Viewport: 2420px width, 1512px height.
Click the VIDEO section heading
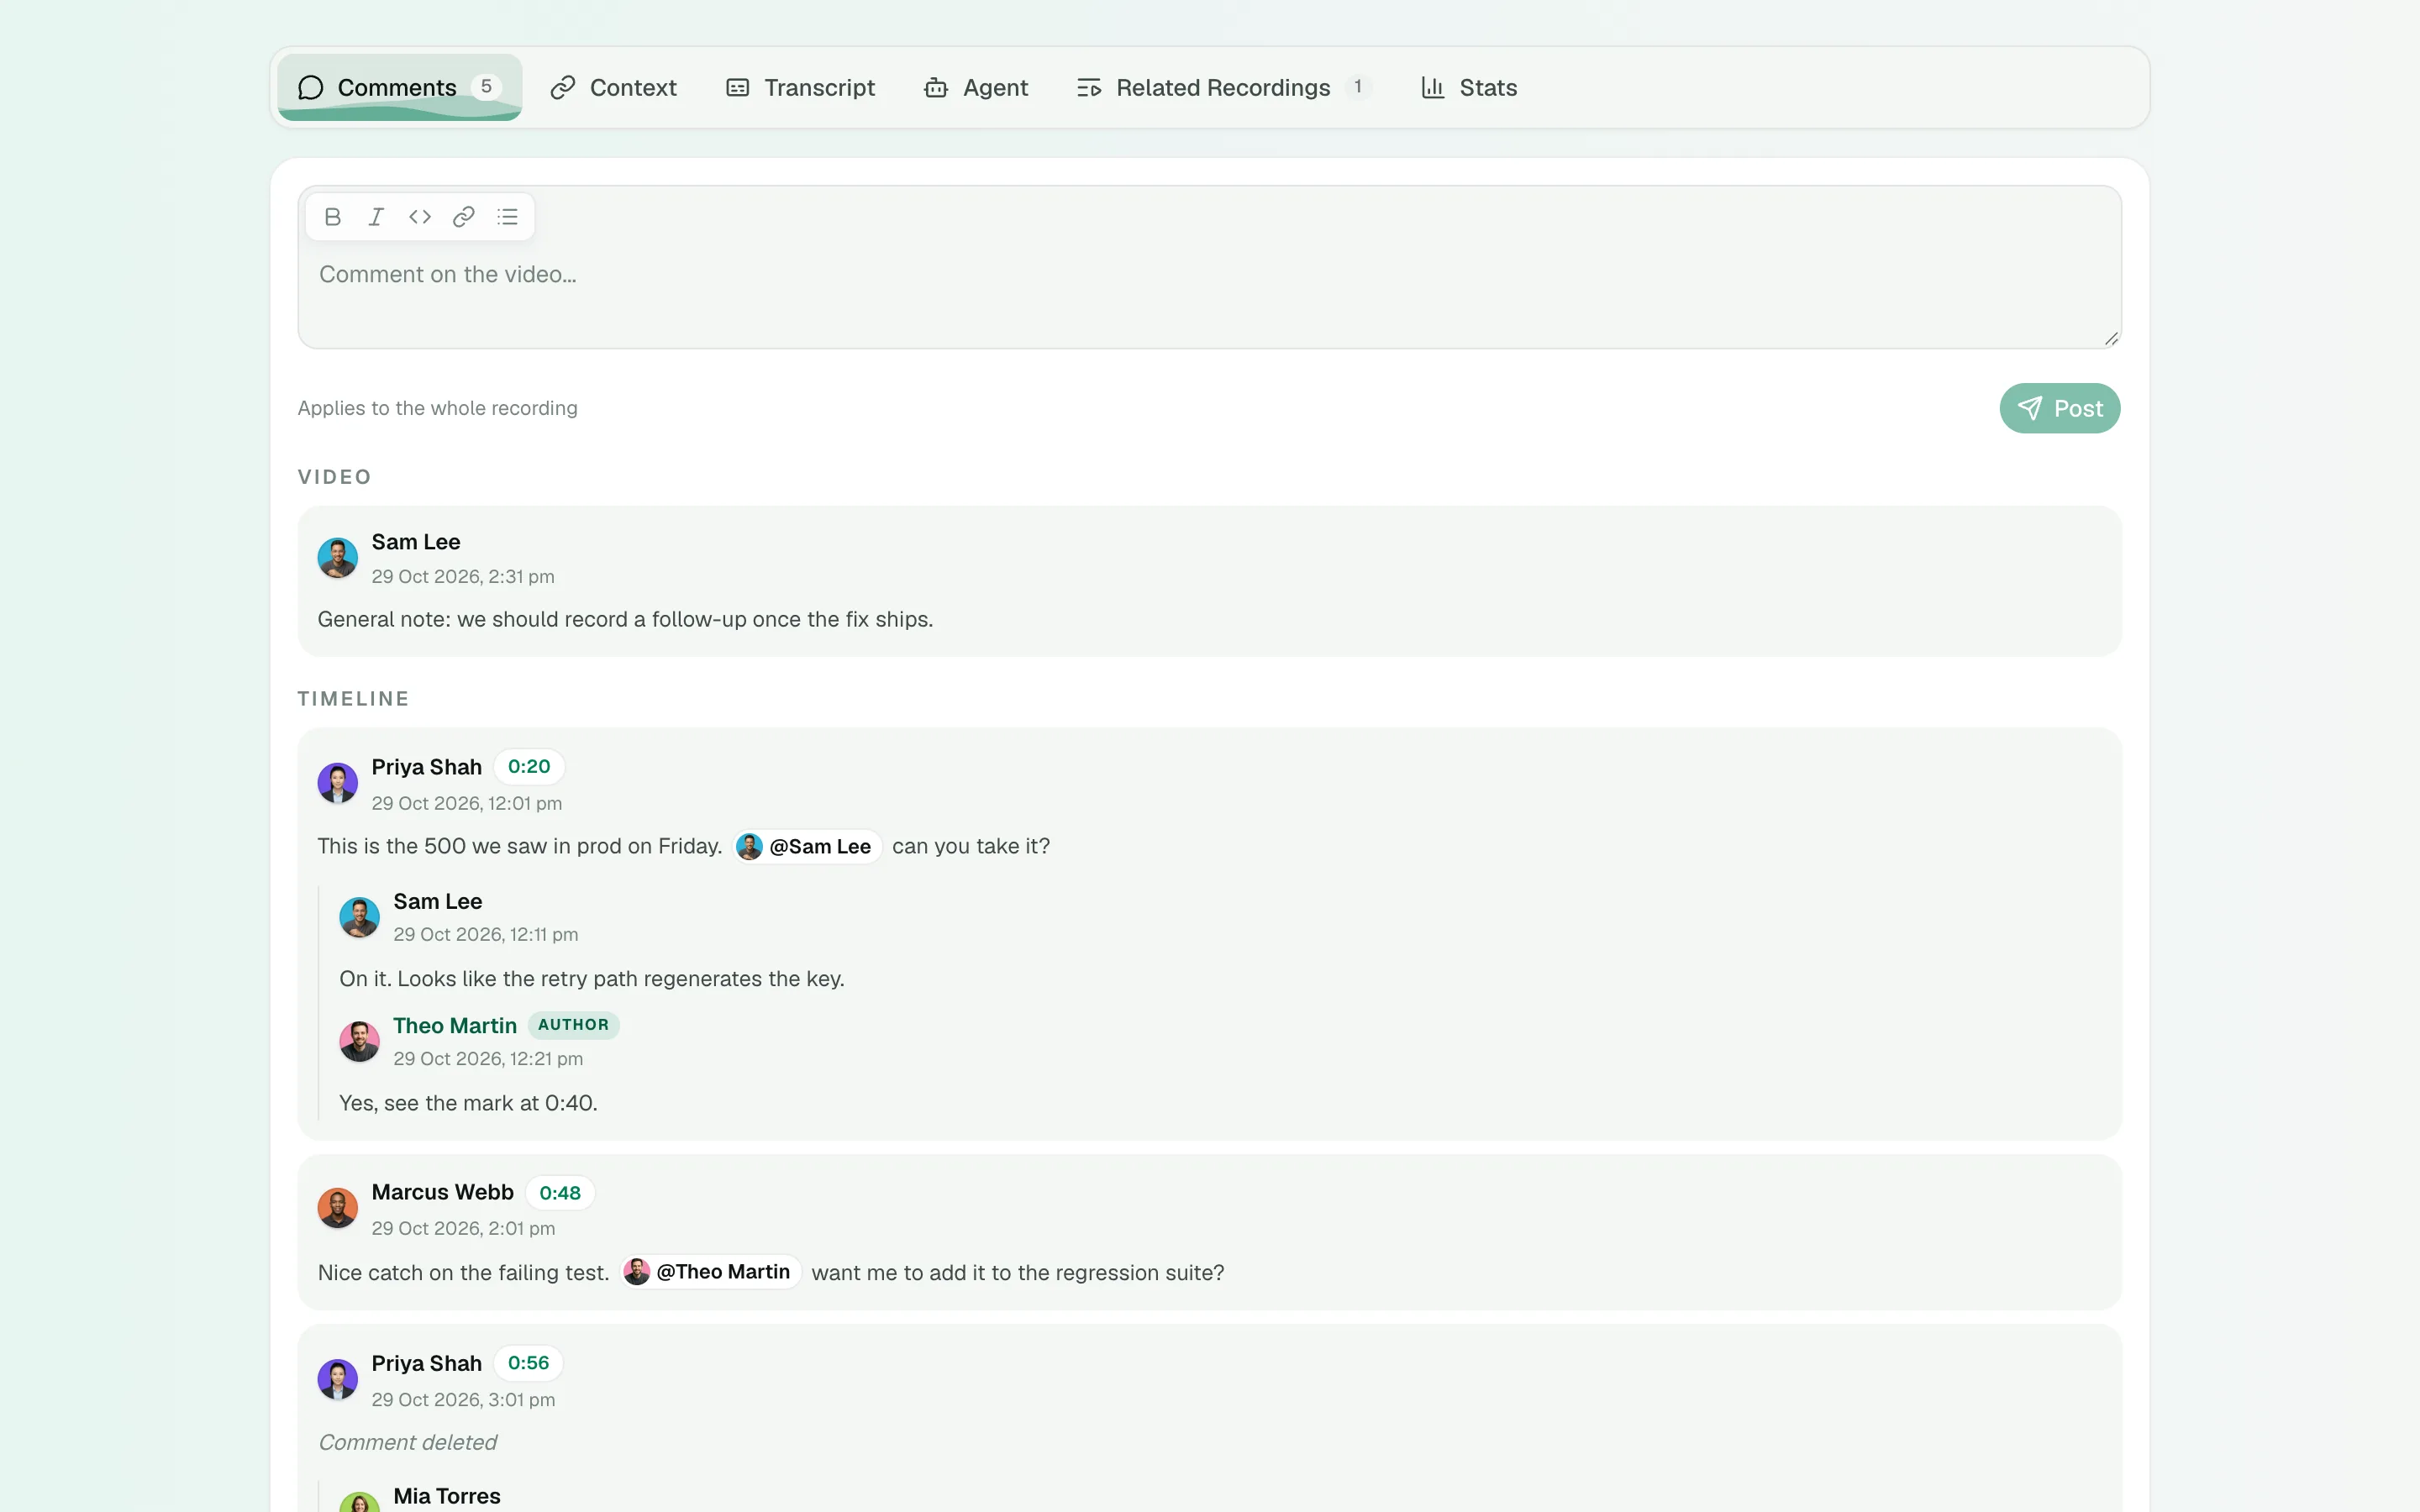pyautogui.click(x=334, y=477)
